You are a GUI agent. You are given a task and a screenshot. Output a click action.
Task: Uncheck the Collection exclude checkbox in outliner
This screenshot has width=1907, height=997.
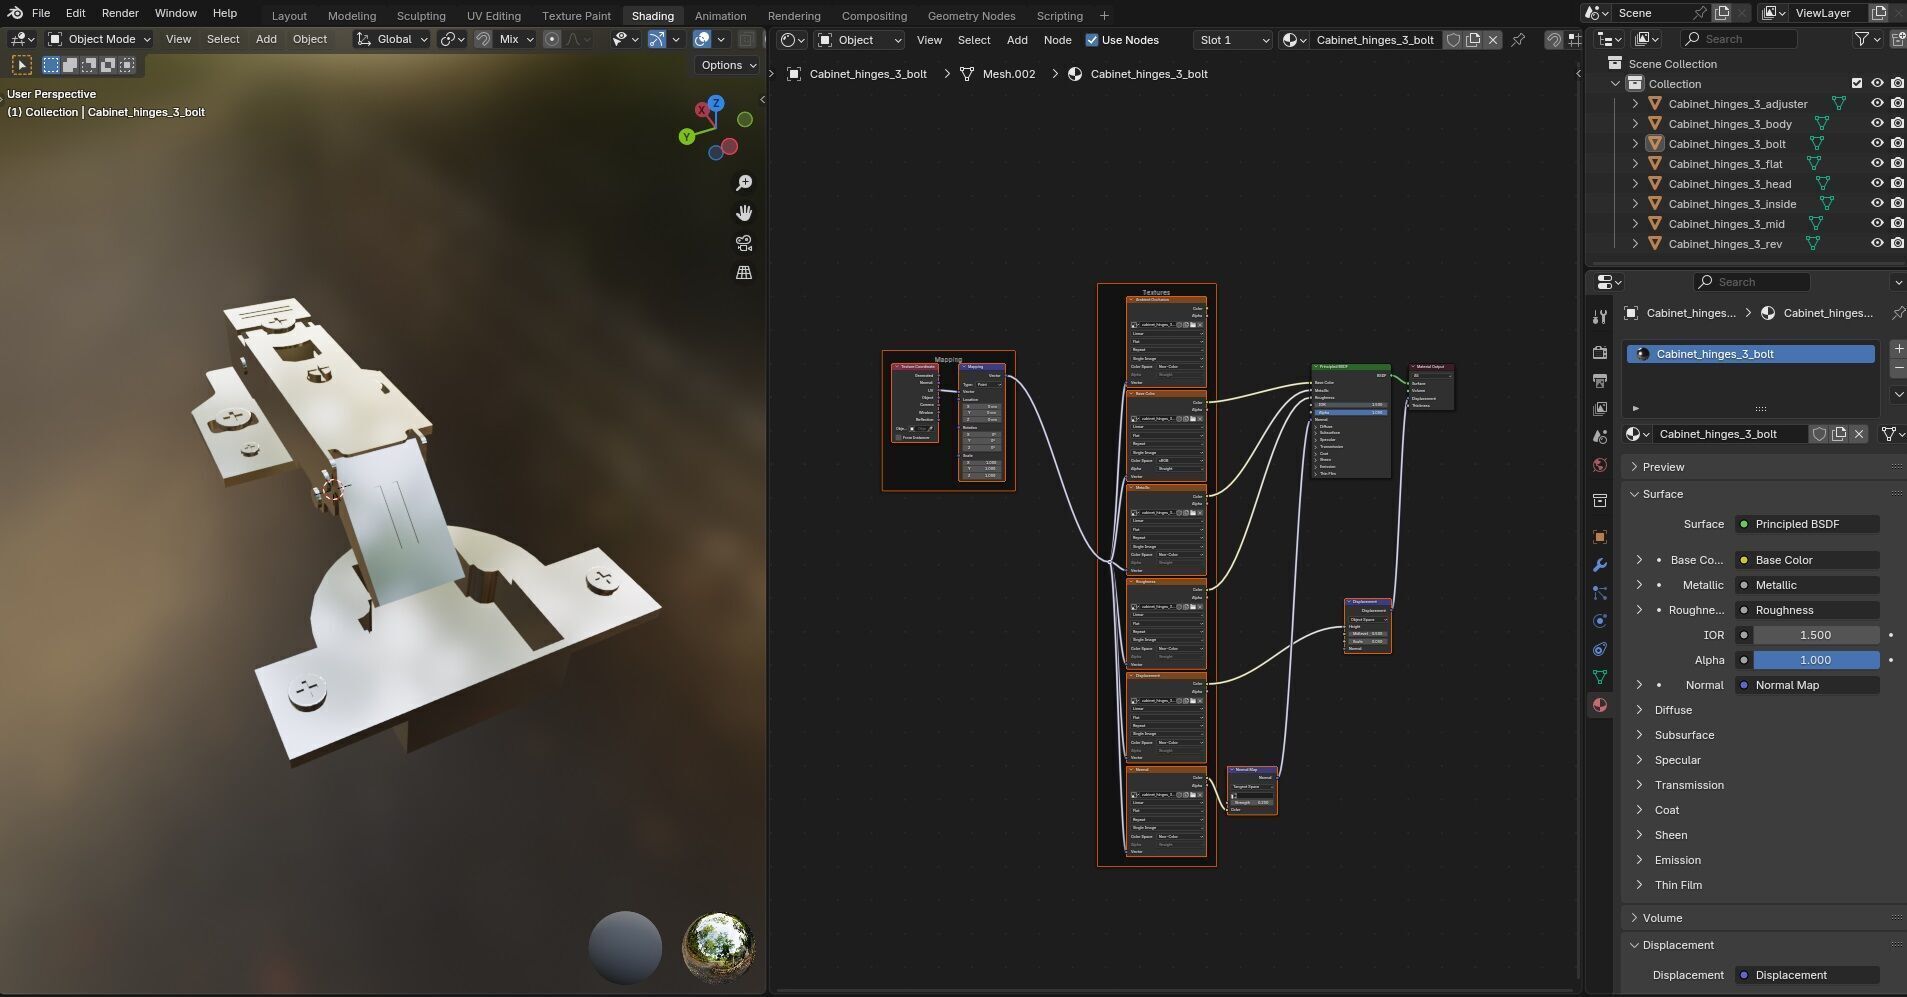(1857, 84)
